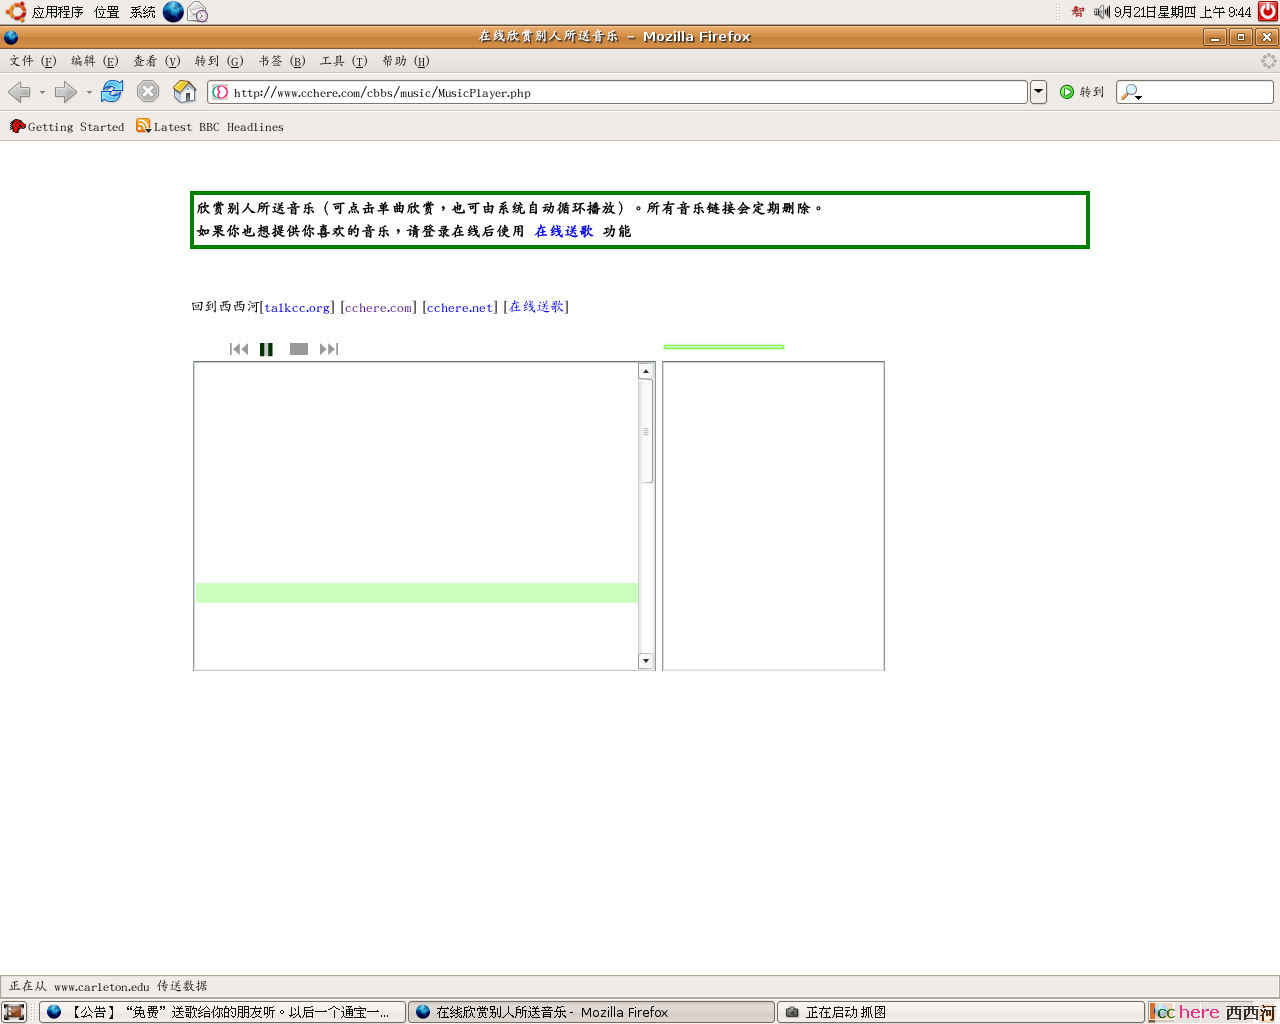The image size is (1280, 1024).
Task: Click the red power logout icon
Action: click(1268, 12)
